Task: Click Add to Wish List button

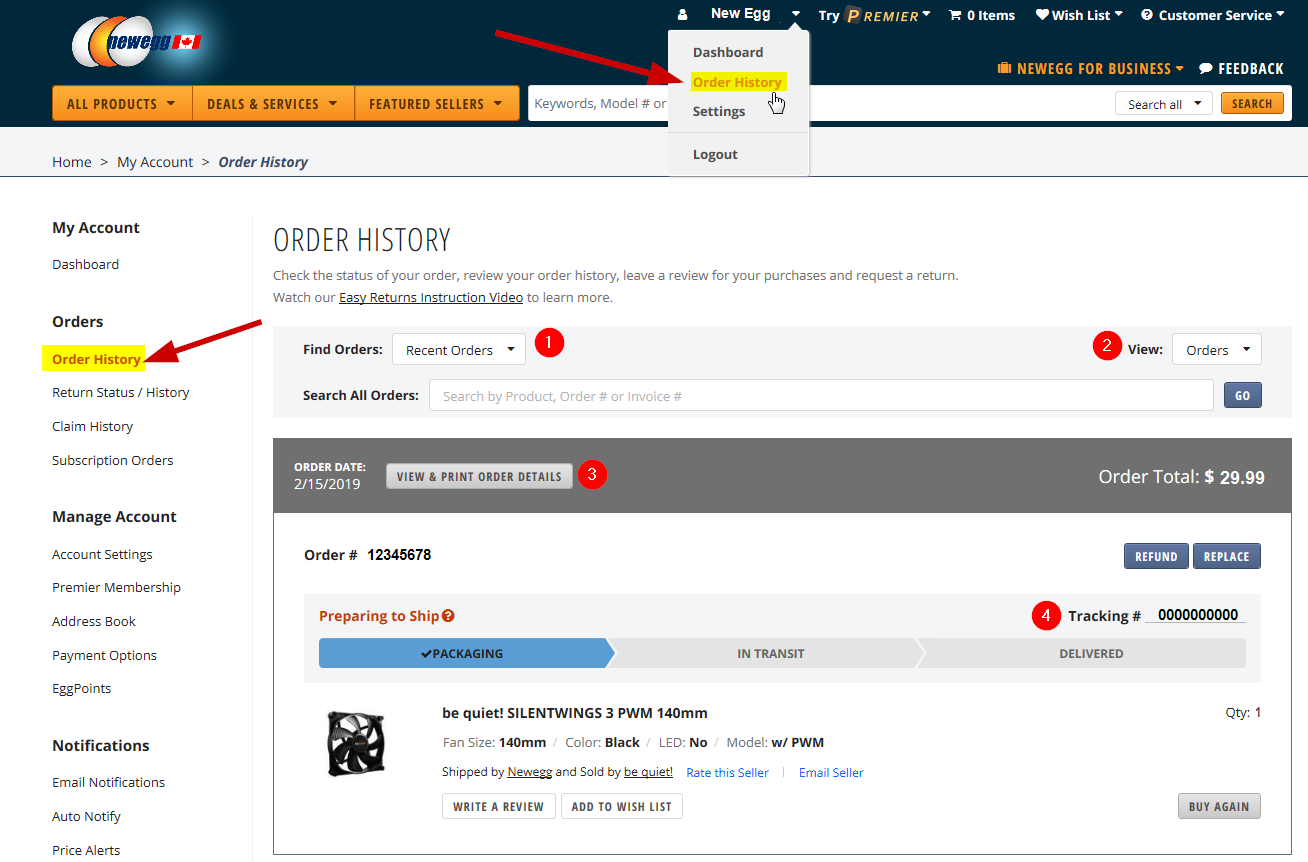Action: [621, 806]
